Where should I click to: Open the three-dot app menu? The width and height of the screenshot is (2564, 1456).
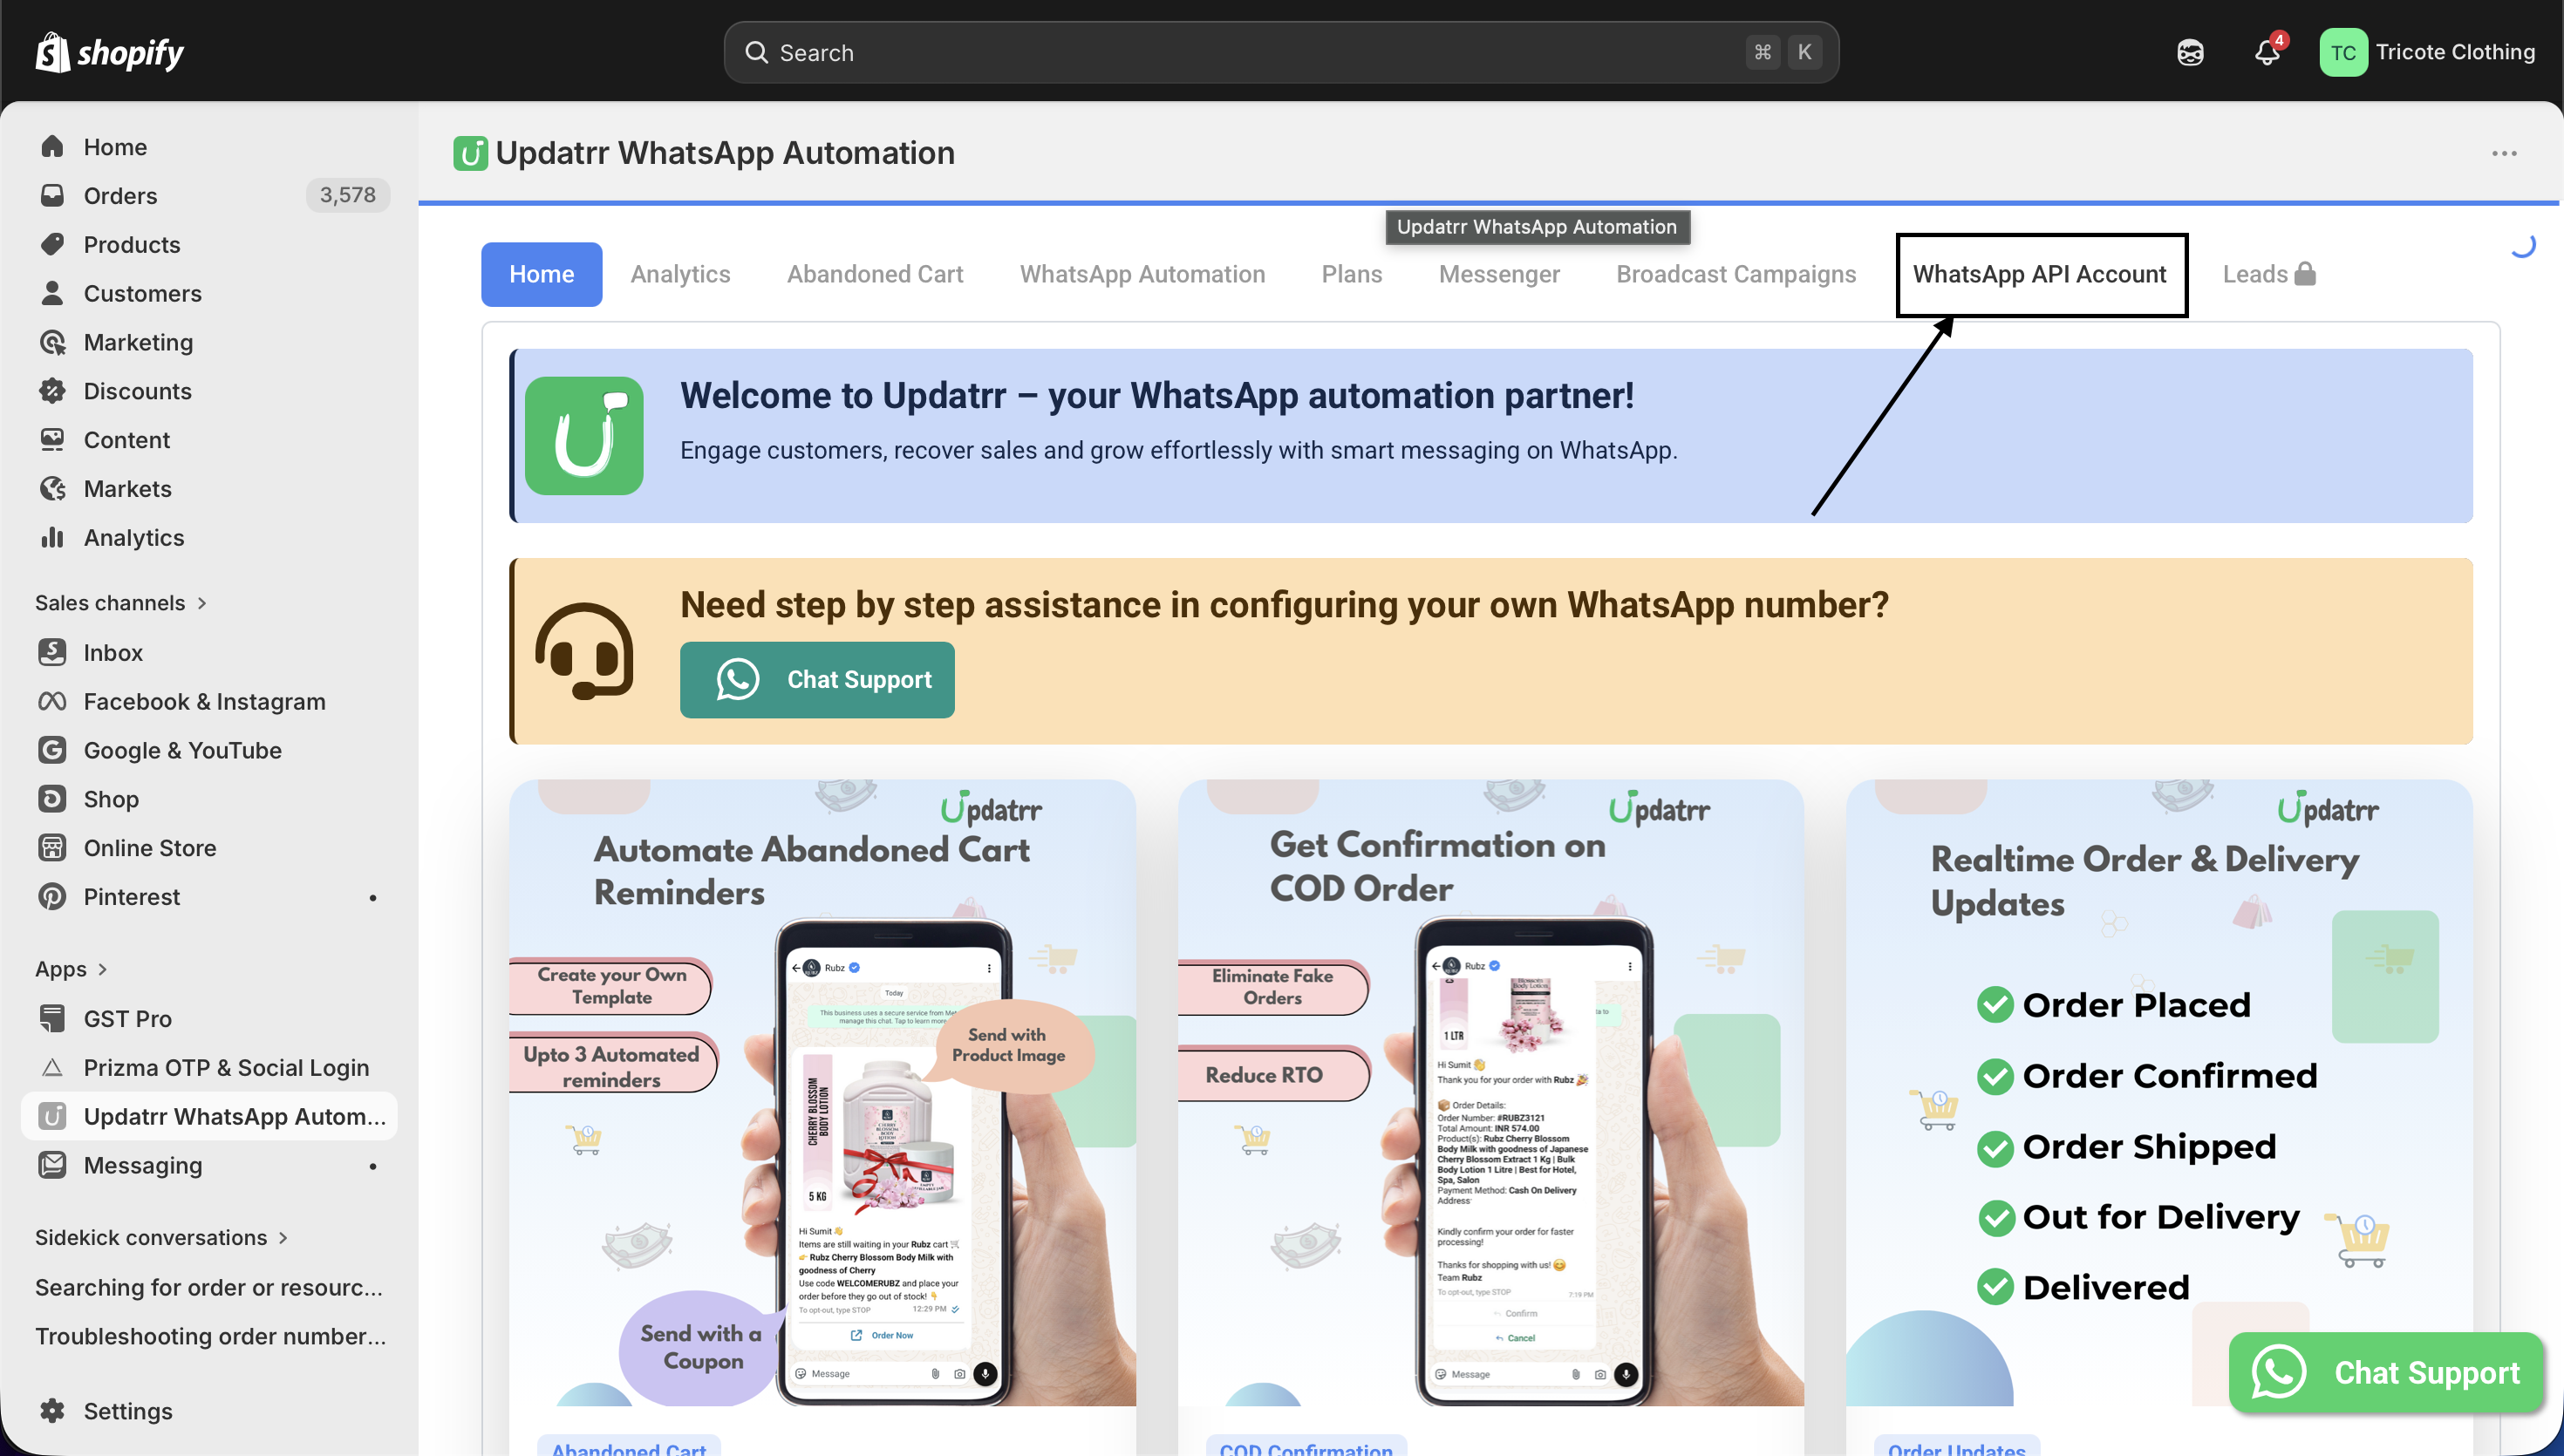2504,153
